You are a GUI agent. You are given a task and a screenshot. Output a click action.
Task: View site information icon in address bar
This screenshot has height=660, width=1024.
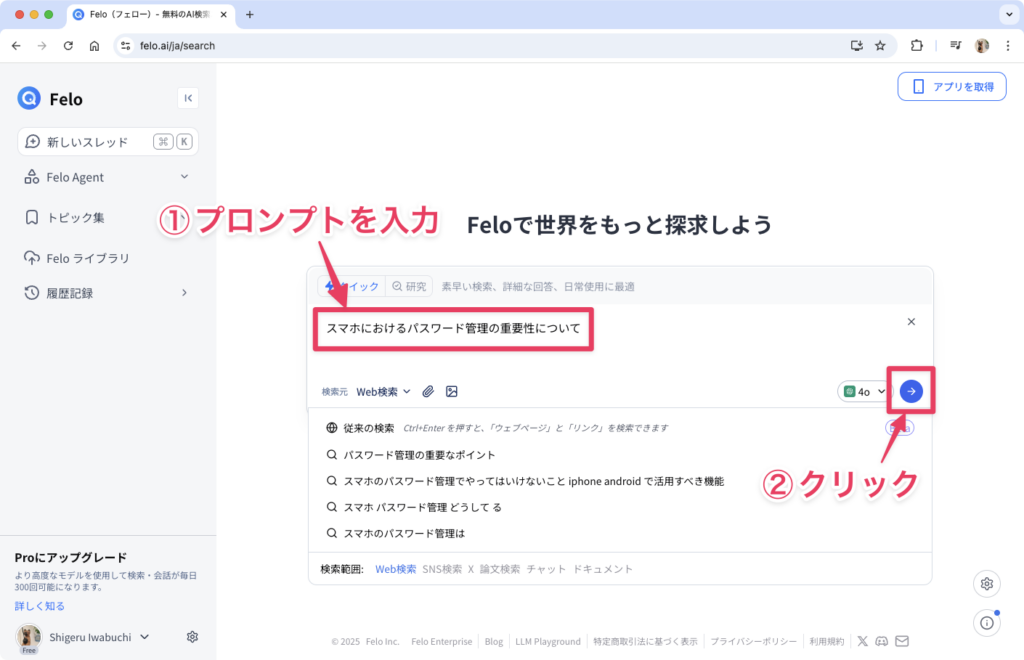point(125,46)
